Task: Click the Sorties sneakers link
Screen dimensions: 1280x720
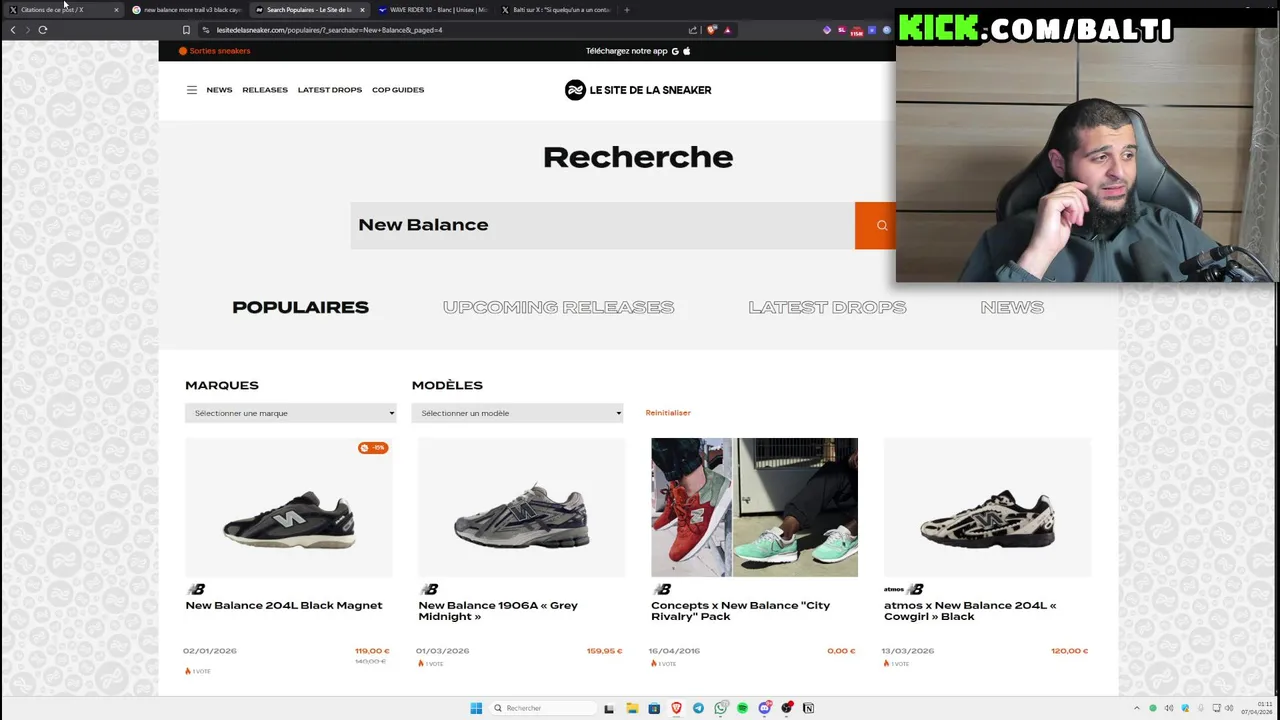Action: click(215, 51)
